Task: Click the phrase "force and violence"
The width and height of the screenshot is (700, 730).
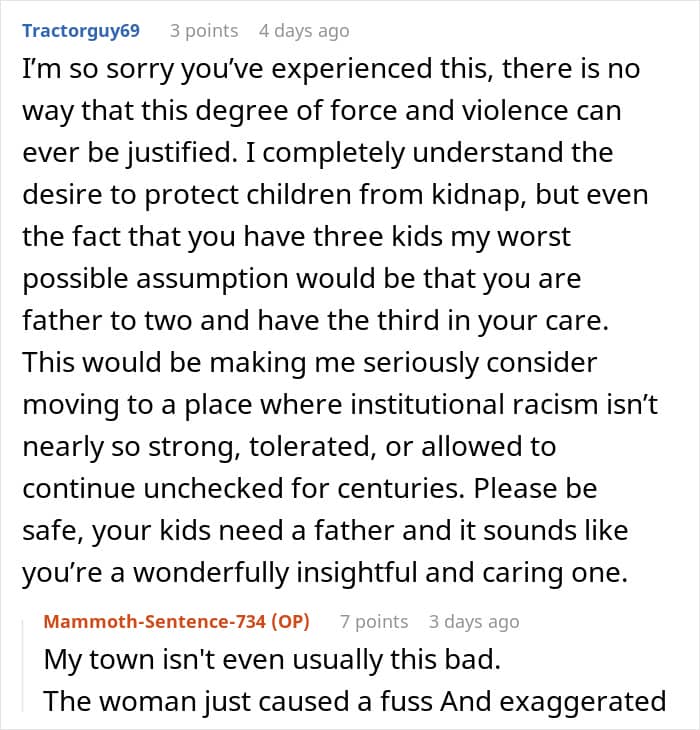Action: tap(449, 111)
